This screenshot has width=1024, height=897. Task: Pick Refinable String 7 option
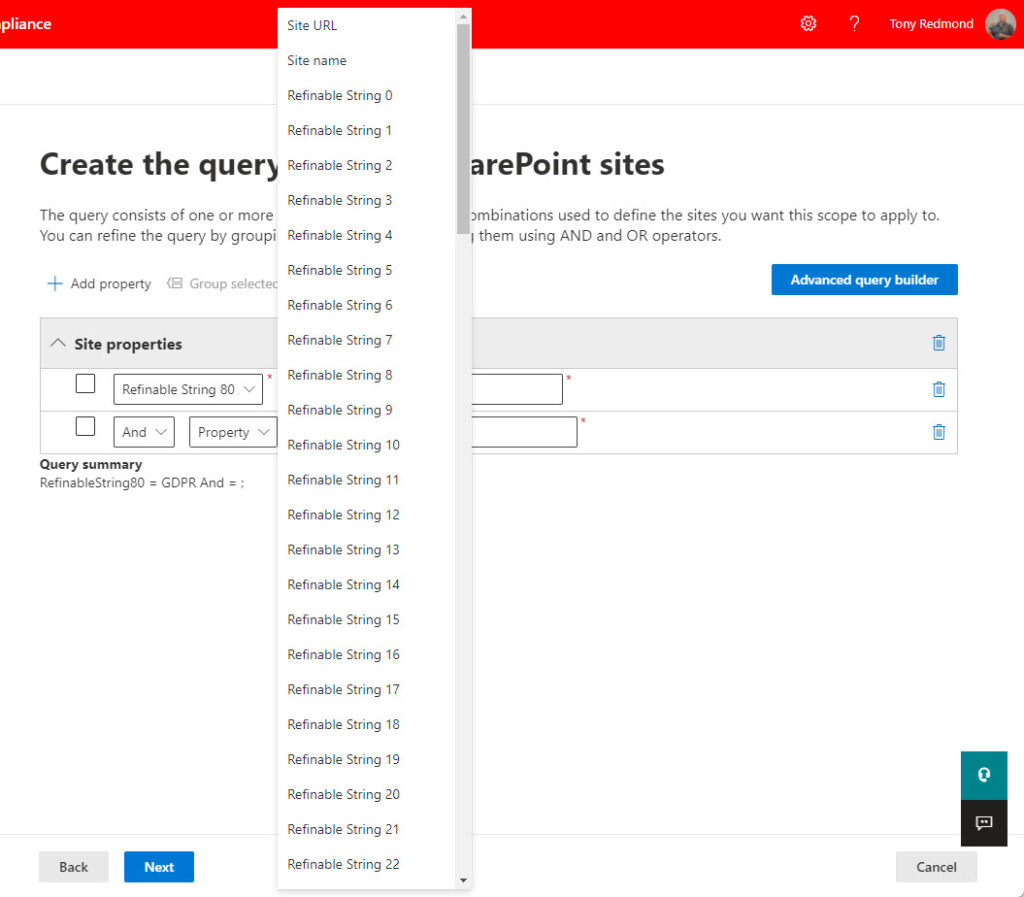pos(366,339)
